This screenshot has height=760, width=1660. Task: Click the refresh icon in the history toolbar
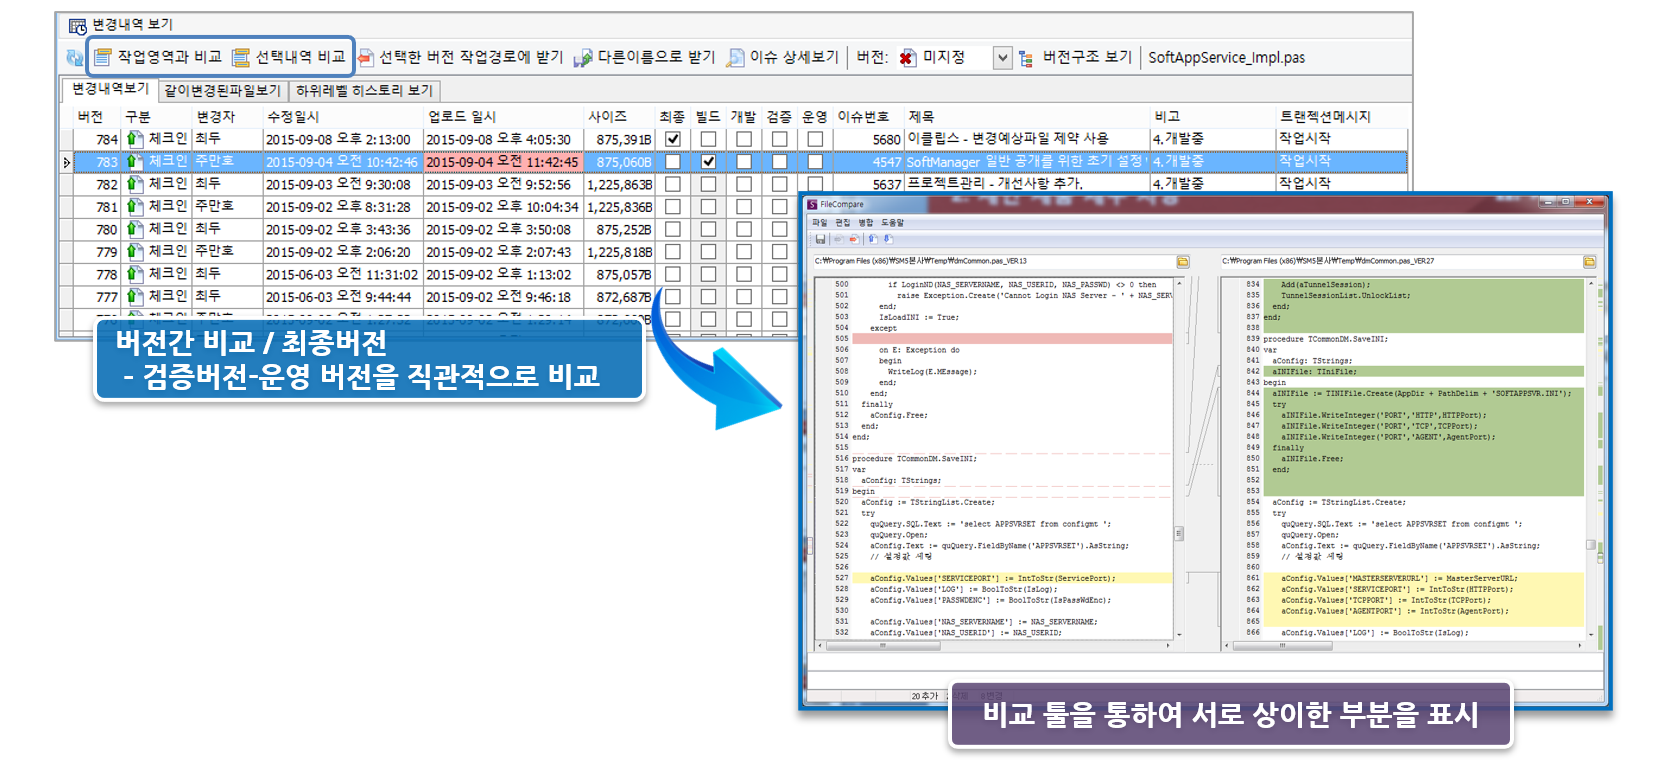pyautogui.click(x=75, y=58)
